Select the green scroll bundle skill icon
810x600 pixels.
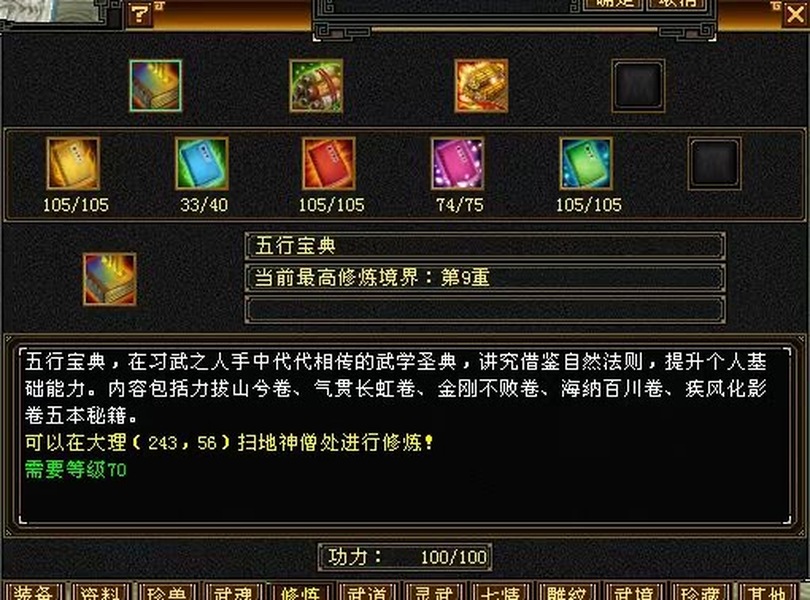316,85
